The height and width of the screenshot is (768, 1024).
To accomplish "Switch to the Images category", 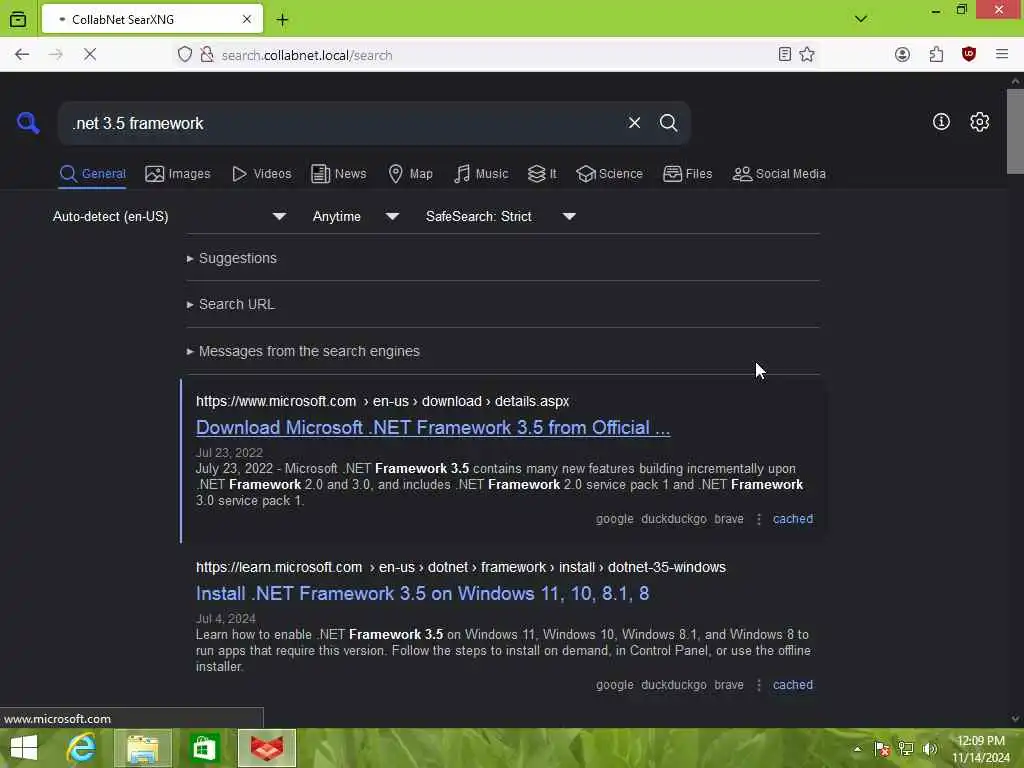I will [178, 174].
